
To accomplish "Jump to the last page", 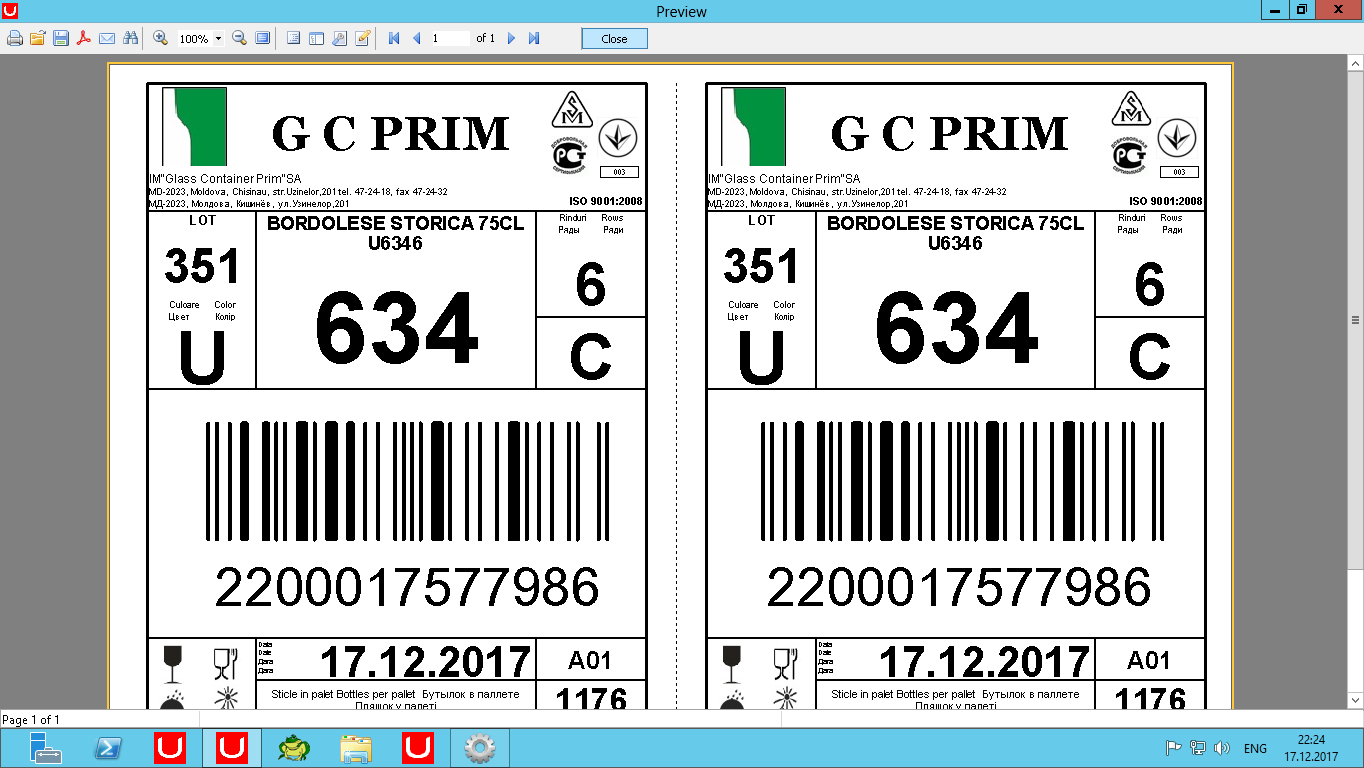I will 534,38.
